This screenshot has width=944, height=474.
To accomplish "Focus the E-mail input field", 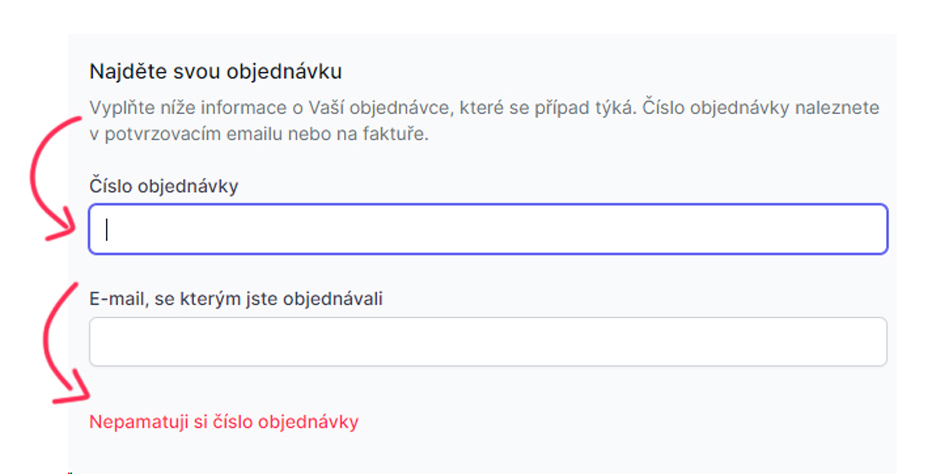I will pyautogui.click(x=488, y=342).
